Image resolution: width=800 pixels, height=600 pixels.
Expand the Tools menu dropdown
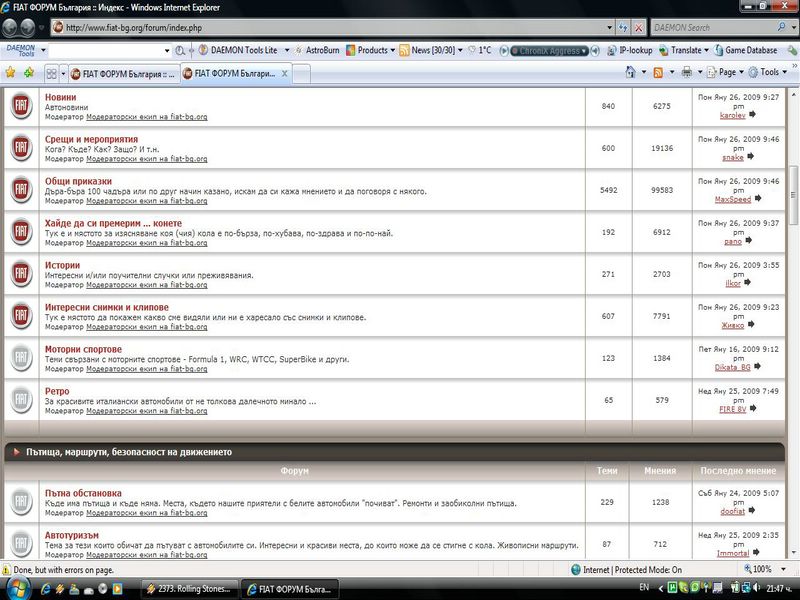770,72
